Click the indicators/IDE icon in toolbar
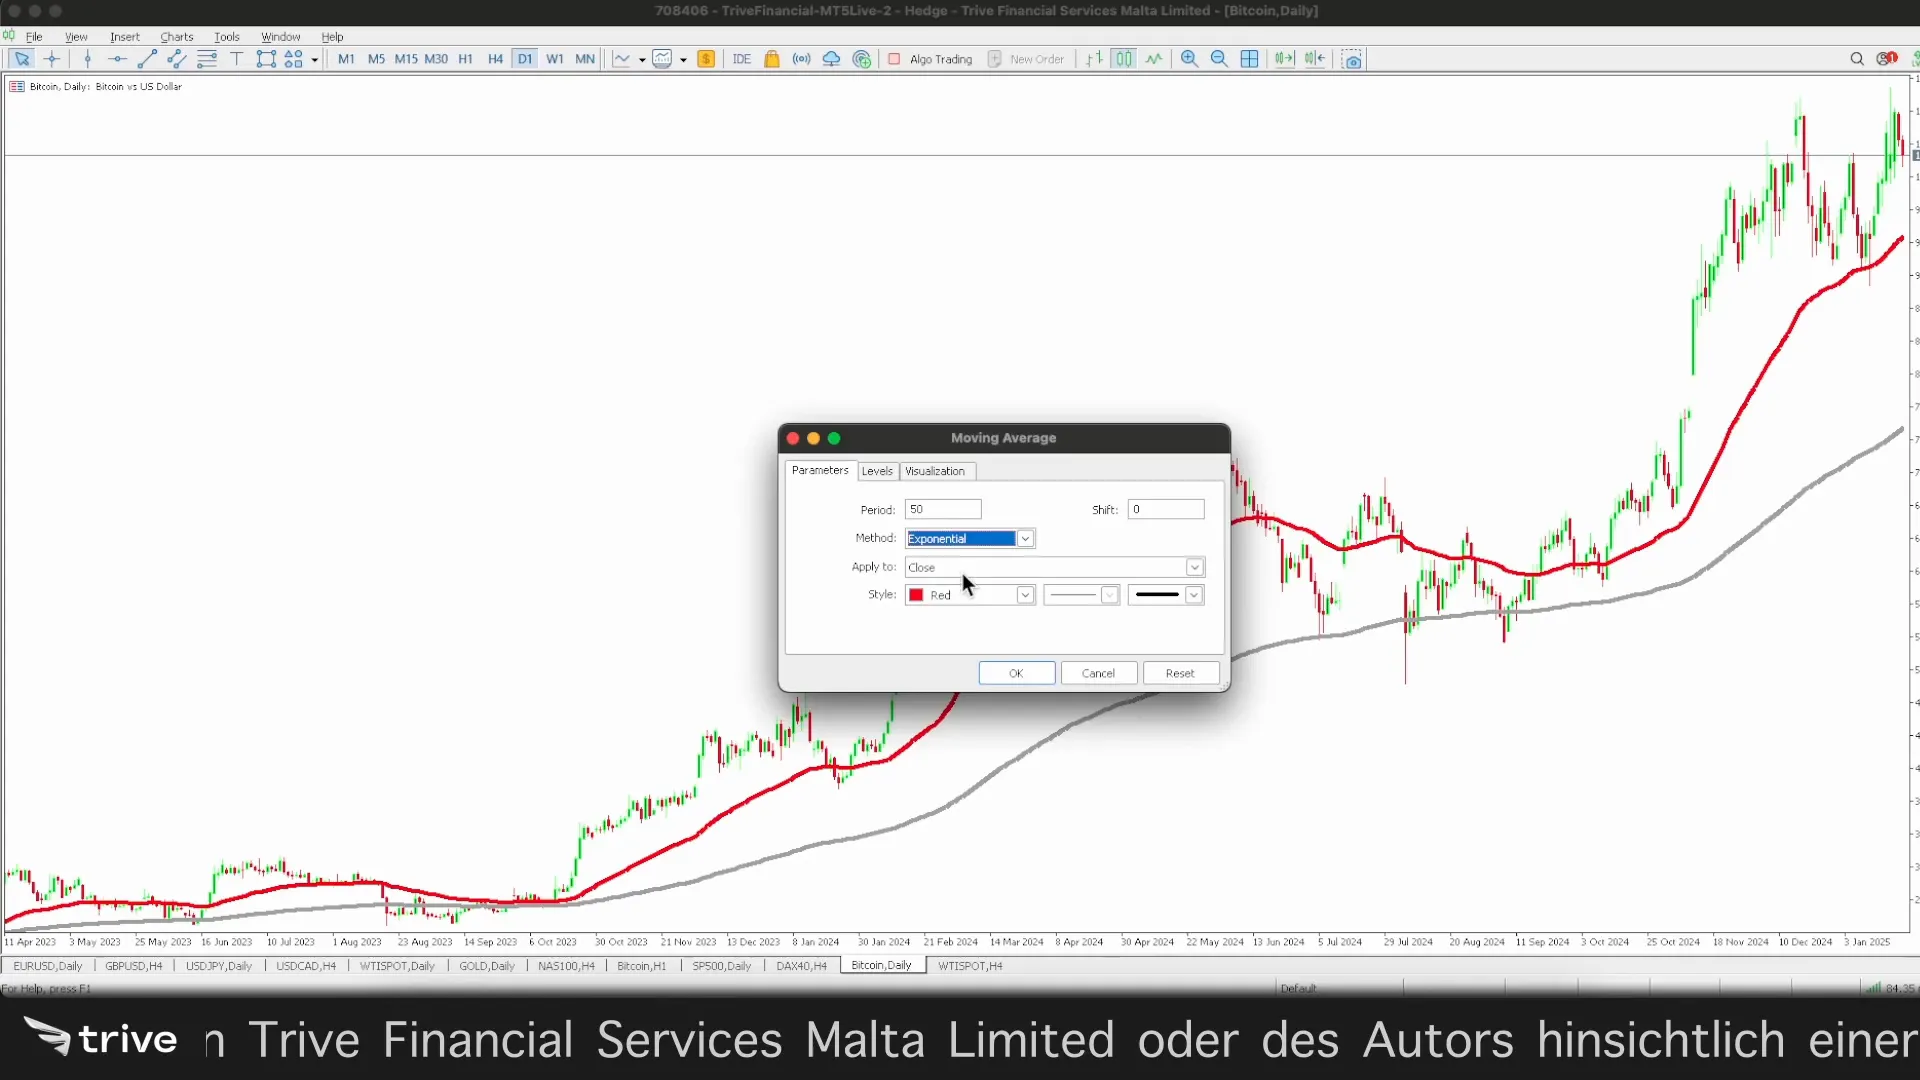 (741, 58)
